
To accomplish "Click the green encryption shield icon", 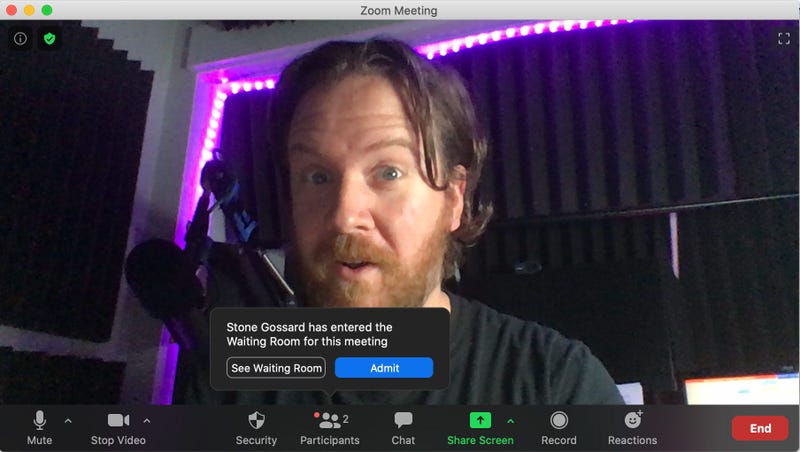I will click(x=49, y=39).
